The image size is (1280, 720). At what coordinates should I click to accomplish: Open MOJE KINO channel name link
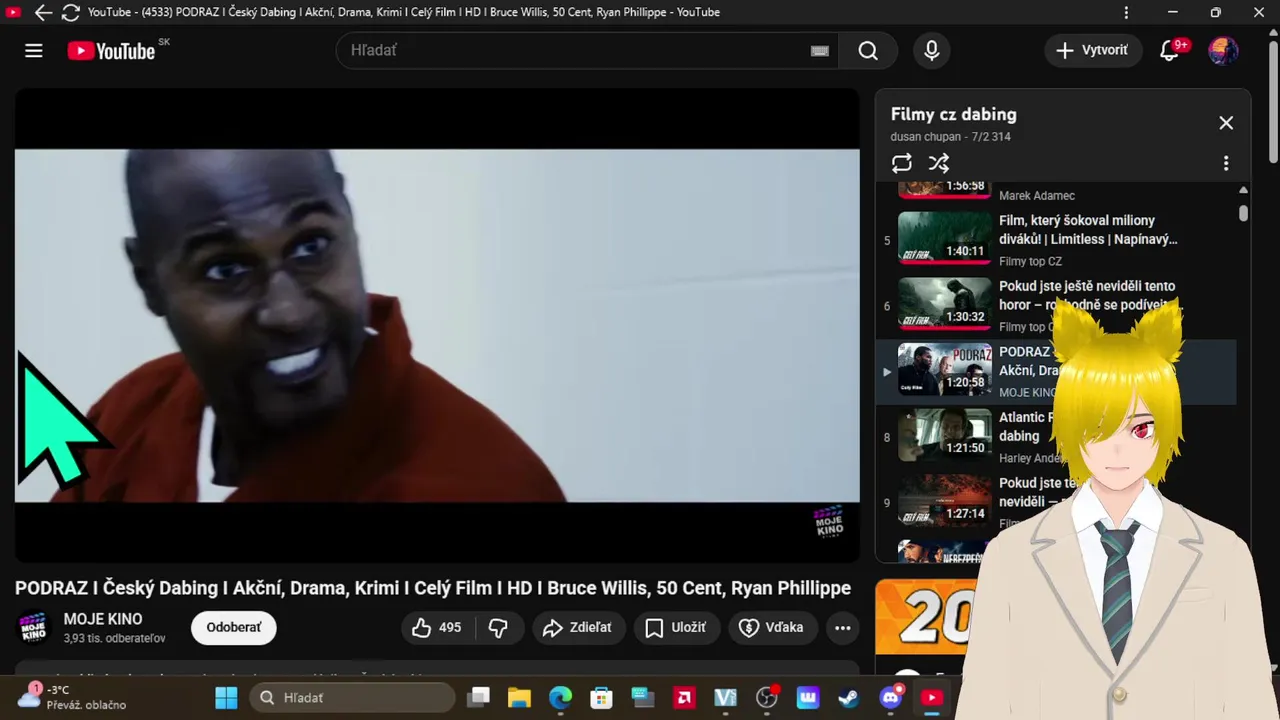(x=103, y=619)
